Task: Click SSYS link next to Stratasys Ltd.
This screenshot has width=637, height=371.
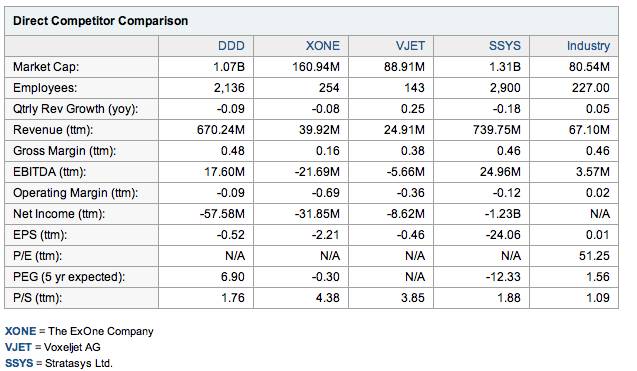Action: click(19, 363)
